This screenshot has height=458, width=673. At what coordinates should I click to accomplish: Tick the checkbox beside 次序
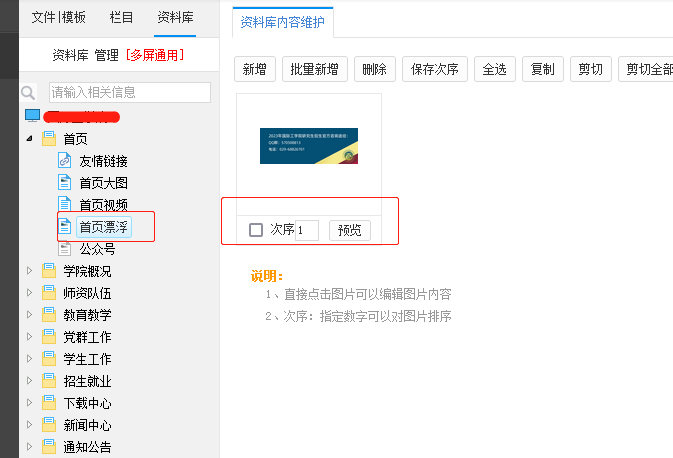click(256, 230)
